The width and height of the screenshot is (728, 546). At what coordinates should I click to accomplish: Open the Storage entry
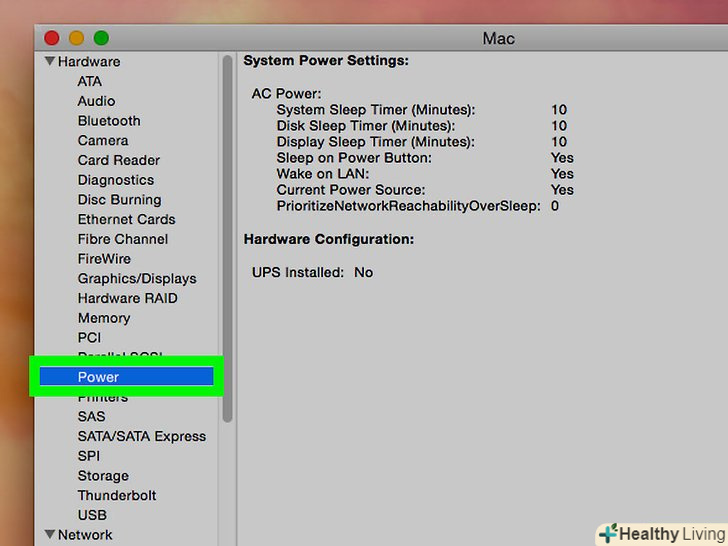pos(103,476)
